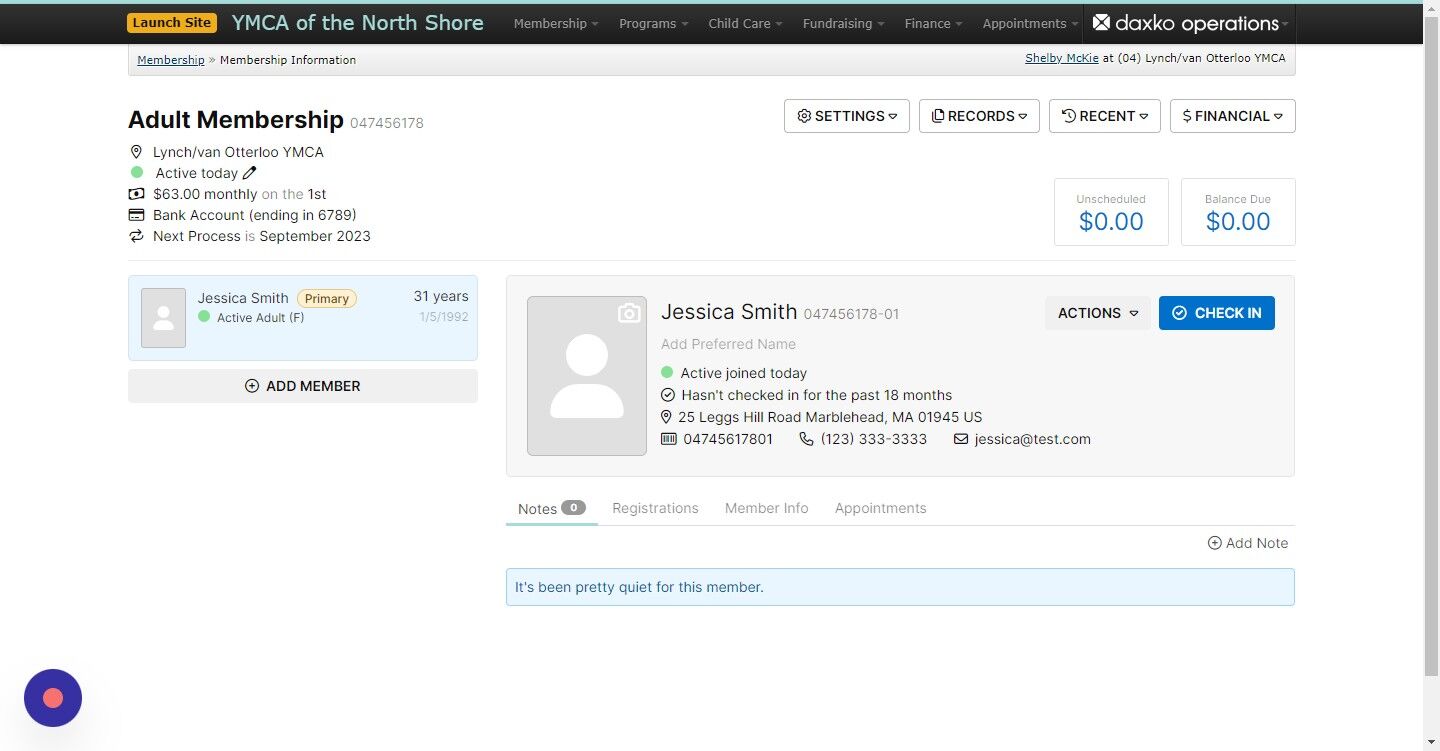Click the green status dot beside Active joined today
The image size is (1440, 751).
coord(667,372)
